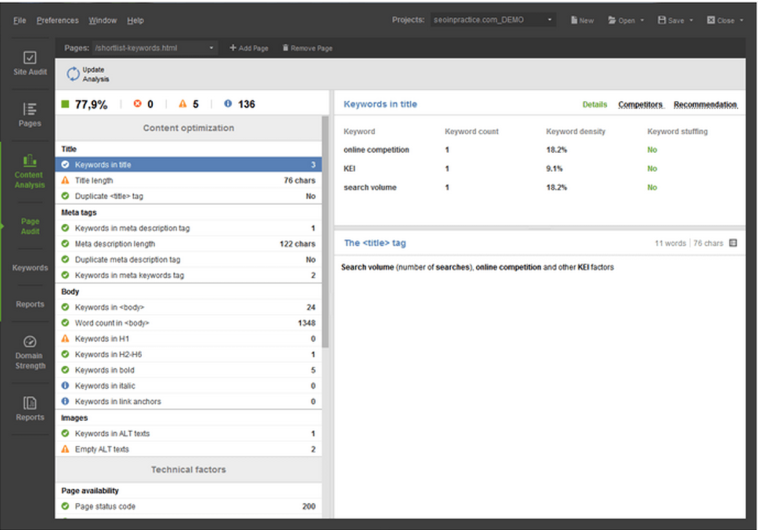Open the bottom Reports document icon
Screen dimensions: 760x530
(30, 403)
